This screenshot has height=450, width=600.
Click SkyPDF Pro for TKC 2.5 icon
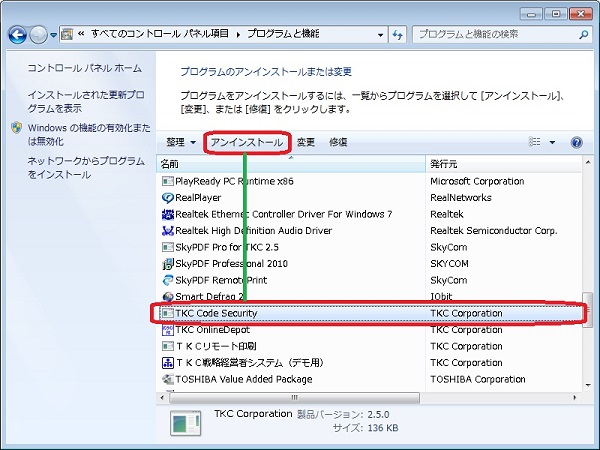[167, 247]
